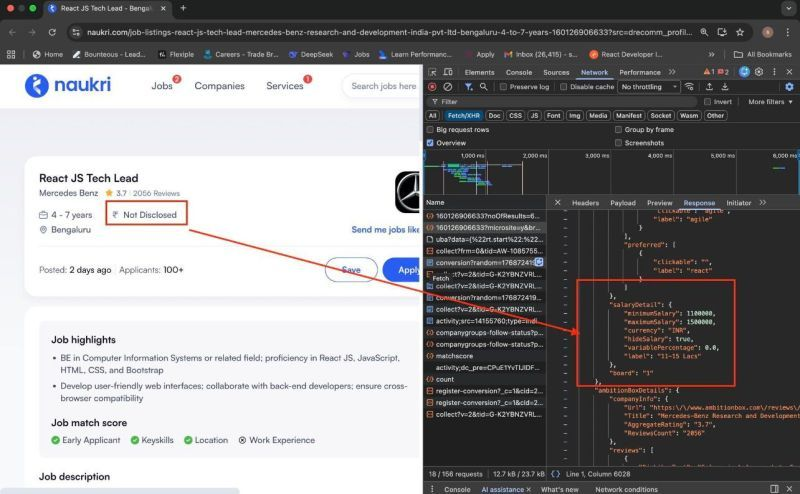Reload the page with the refresh icon
The height and width of the screenshot is (494, 800).
coord(52,32)
